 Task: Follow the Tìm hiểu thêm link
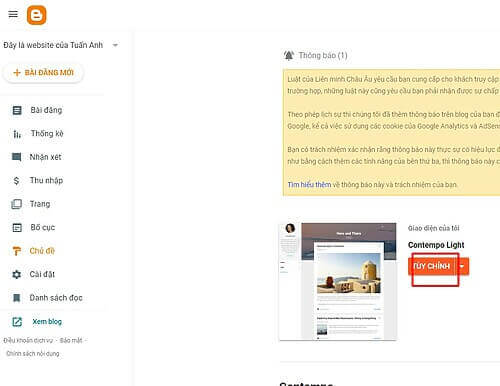pos(309,185)
